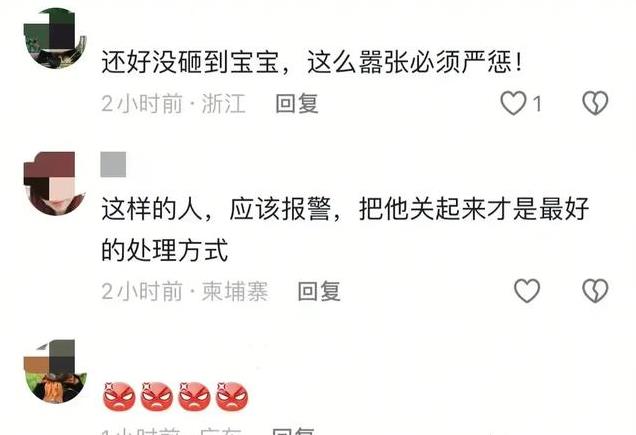Open the 柬埔寨 commenter's avatar

[55, 183]
